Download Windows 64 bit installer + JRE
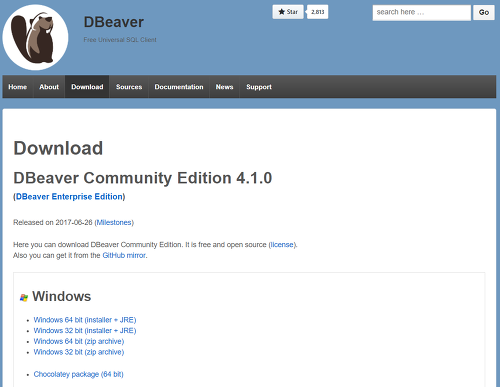Viewport: 500px width, 387px height. pos(85,320)
